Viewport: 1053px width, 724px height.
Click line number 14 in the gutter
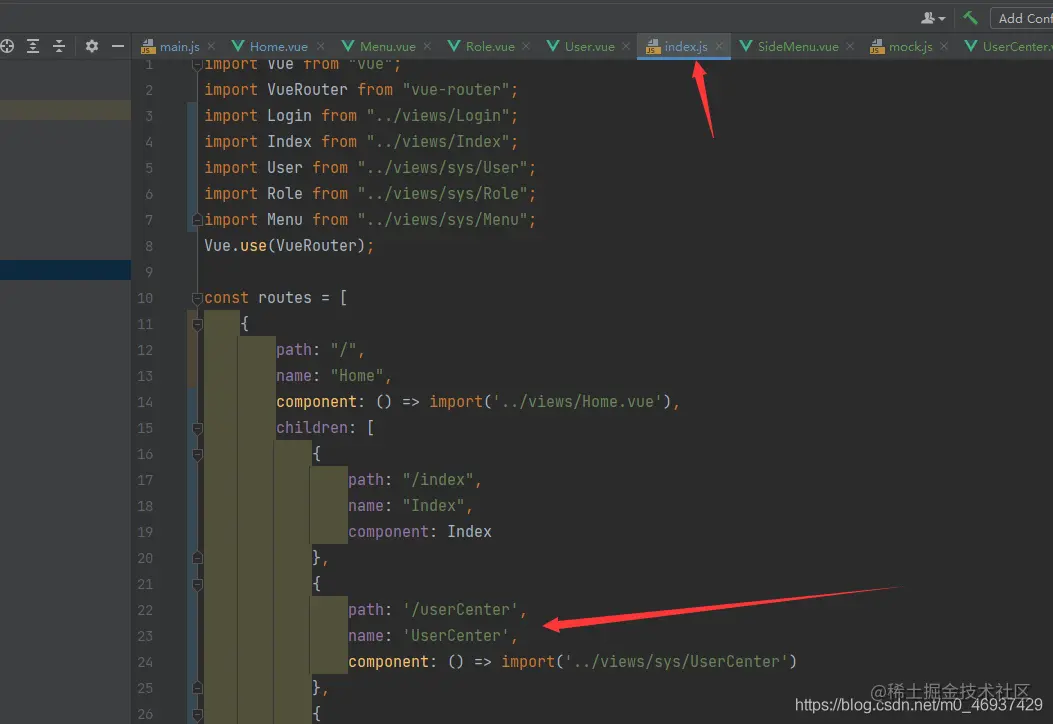(145, 402)
